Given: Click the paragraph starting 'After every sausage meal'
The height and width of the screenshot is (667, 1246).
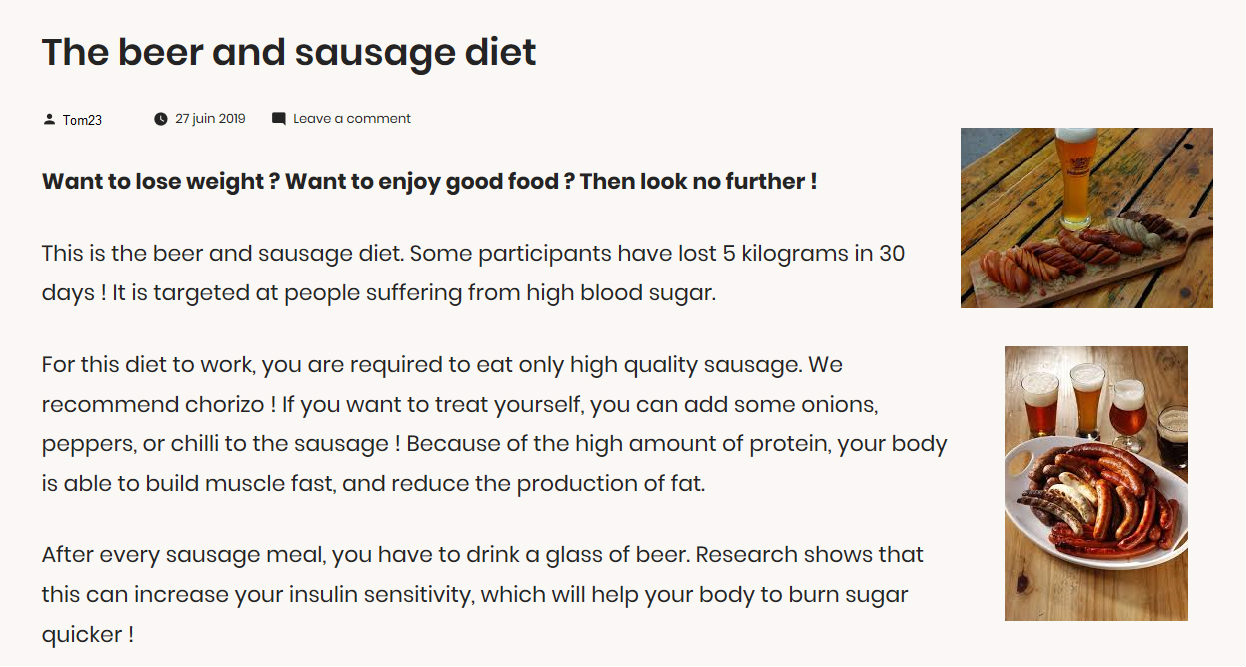Looking at the screenshot, I should click(x=482, y=594).
